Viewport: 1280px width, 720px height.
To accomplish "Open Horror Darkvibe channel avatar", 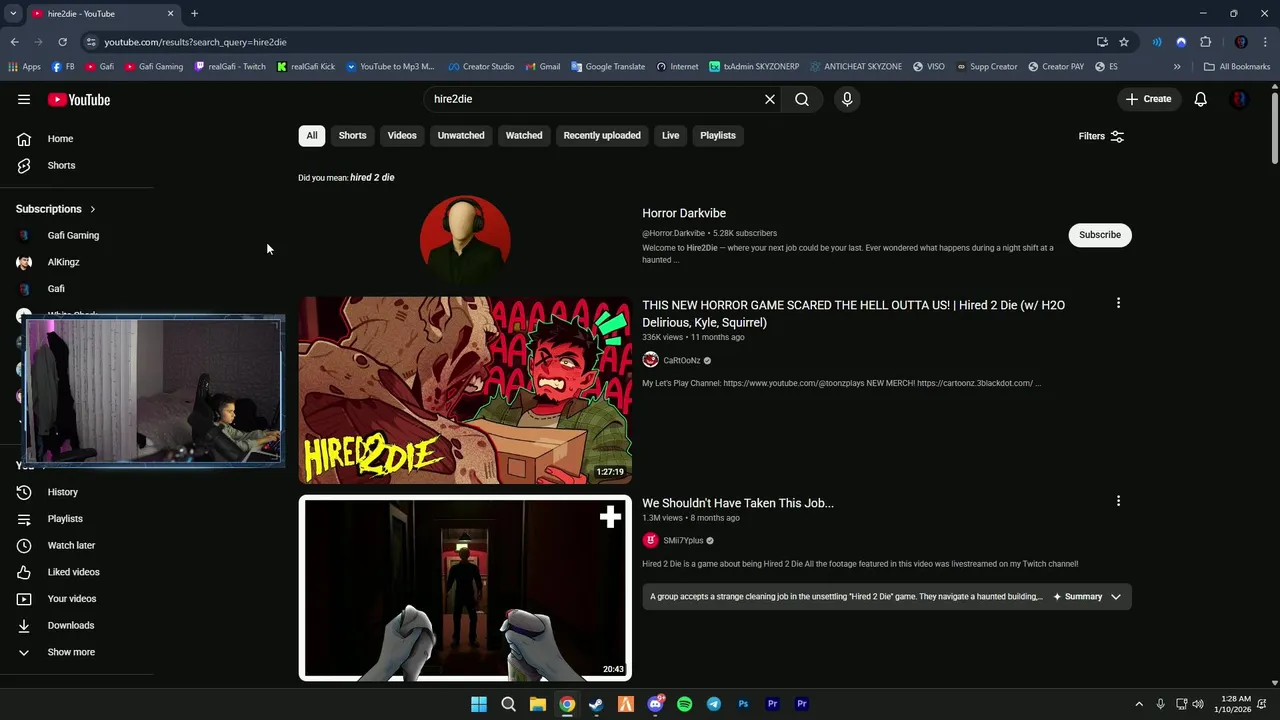I will pos(465,239).
